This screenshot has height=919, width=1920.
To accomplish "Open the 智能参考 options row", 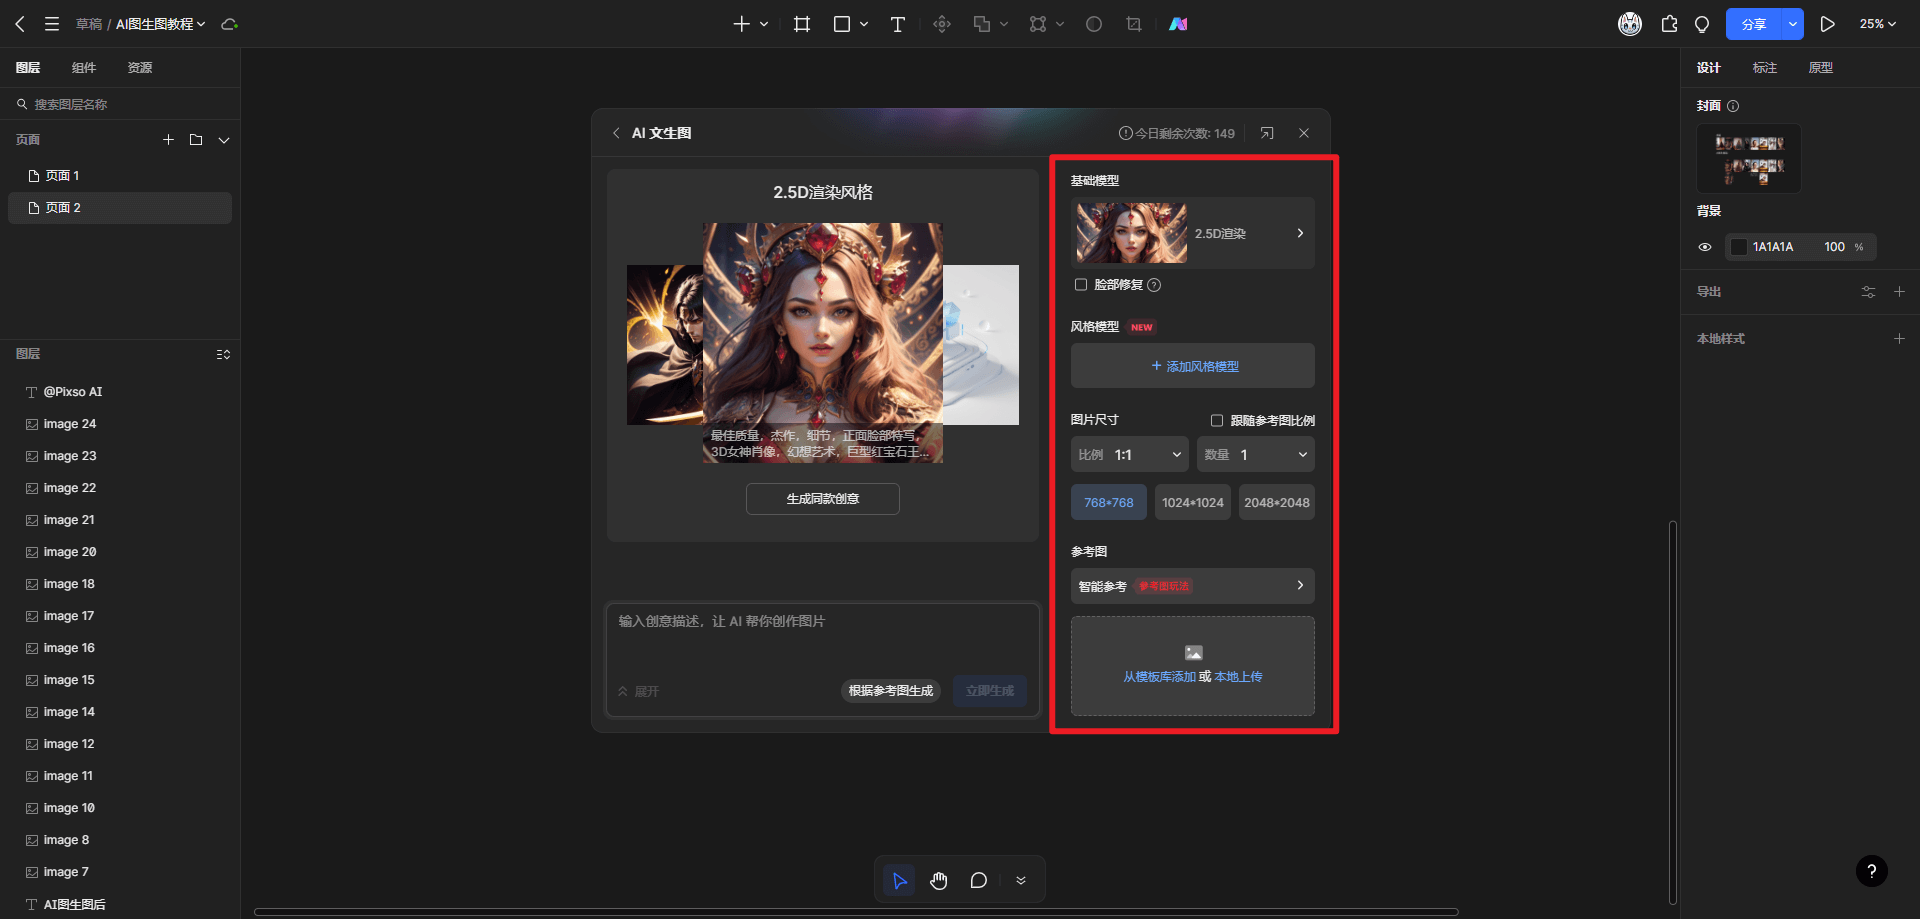I will click(x=1193, y=586).
